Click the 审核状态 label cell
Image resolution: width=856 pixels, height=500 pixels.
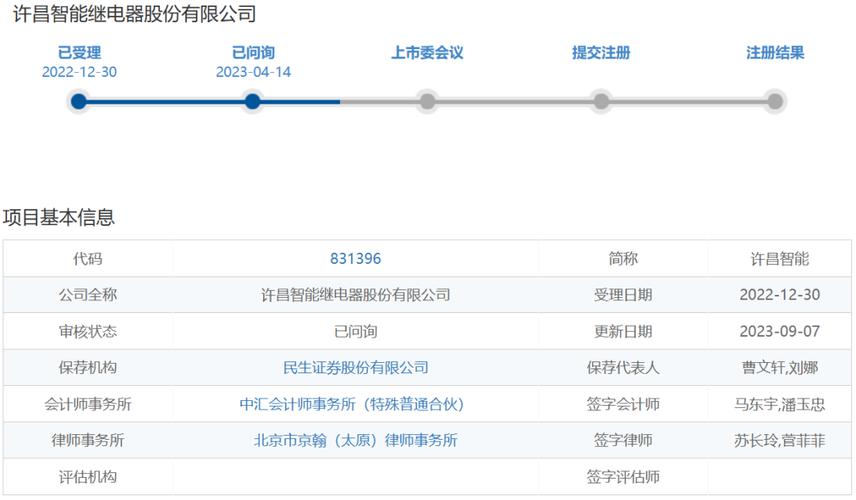88,331
